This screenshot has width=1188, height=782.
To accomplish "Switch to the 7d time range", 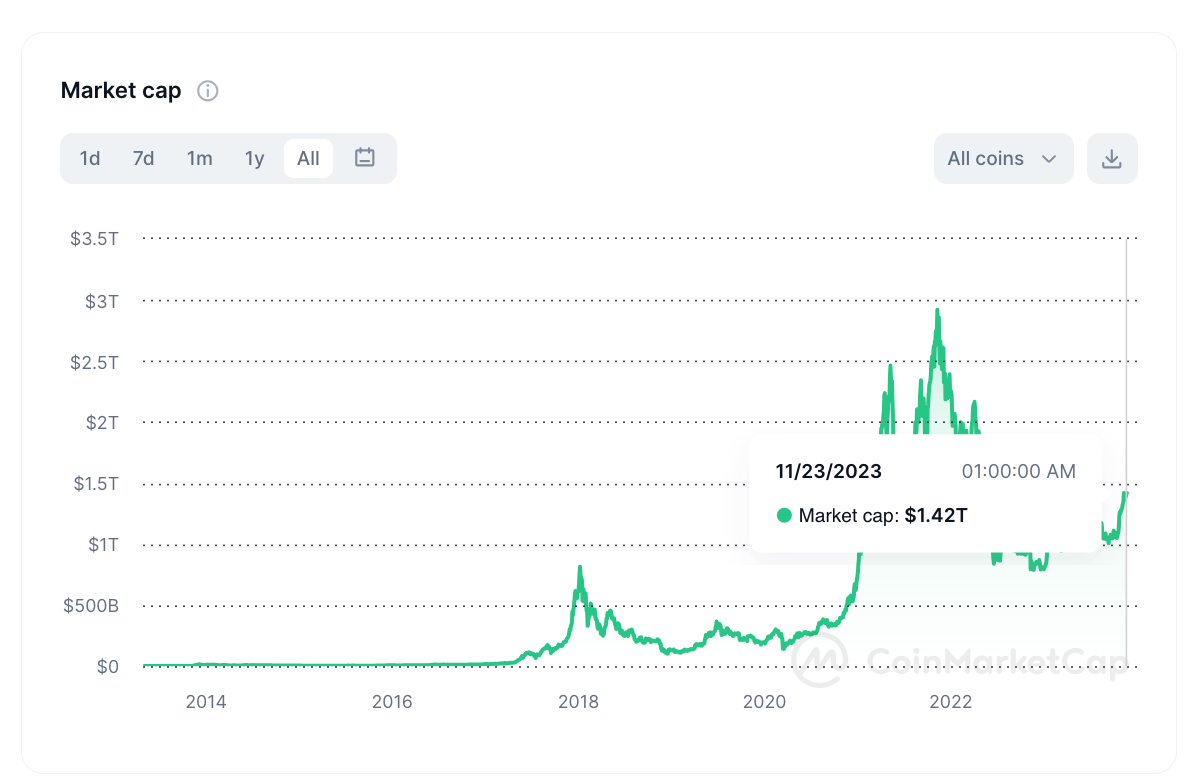I will coord(144,159).
